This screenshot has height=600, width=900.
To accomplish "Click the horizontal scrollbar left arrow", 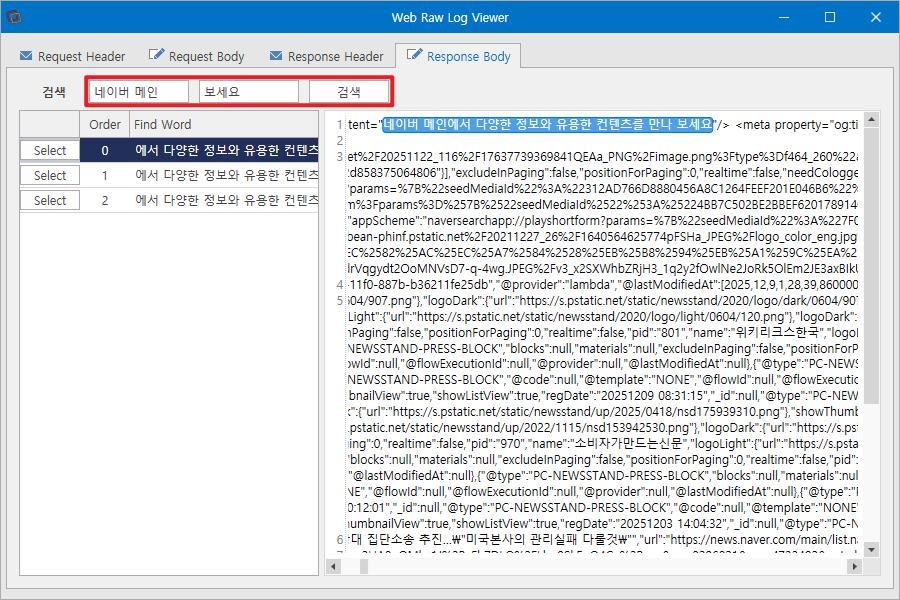I will 333,566.
